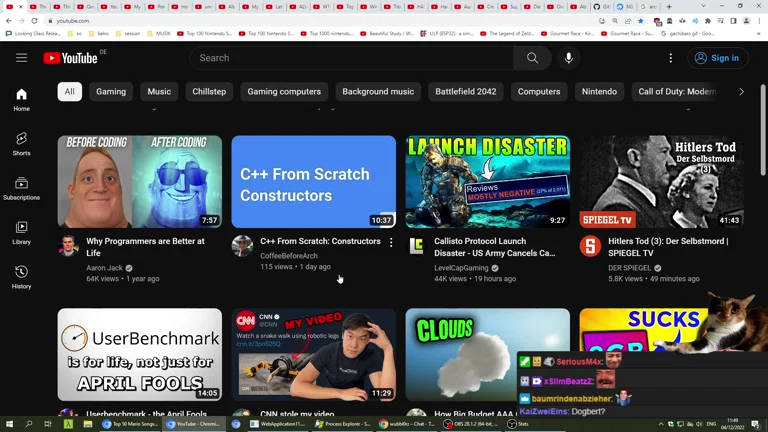768x432 pixels.
Task: Open the browser tab search dropdown arrow
Action: 703,6
